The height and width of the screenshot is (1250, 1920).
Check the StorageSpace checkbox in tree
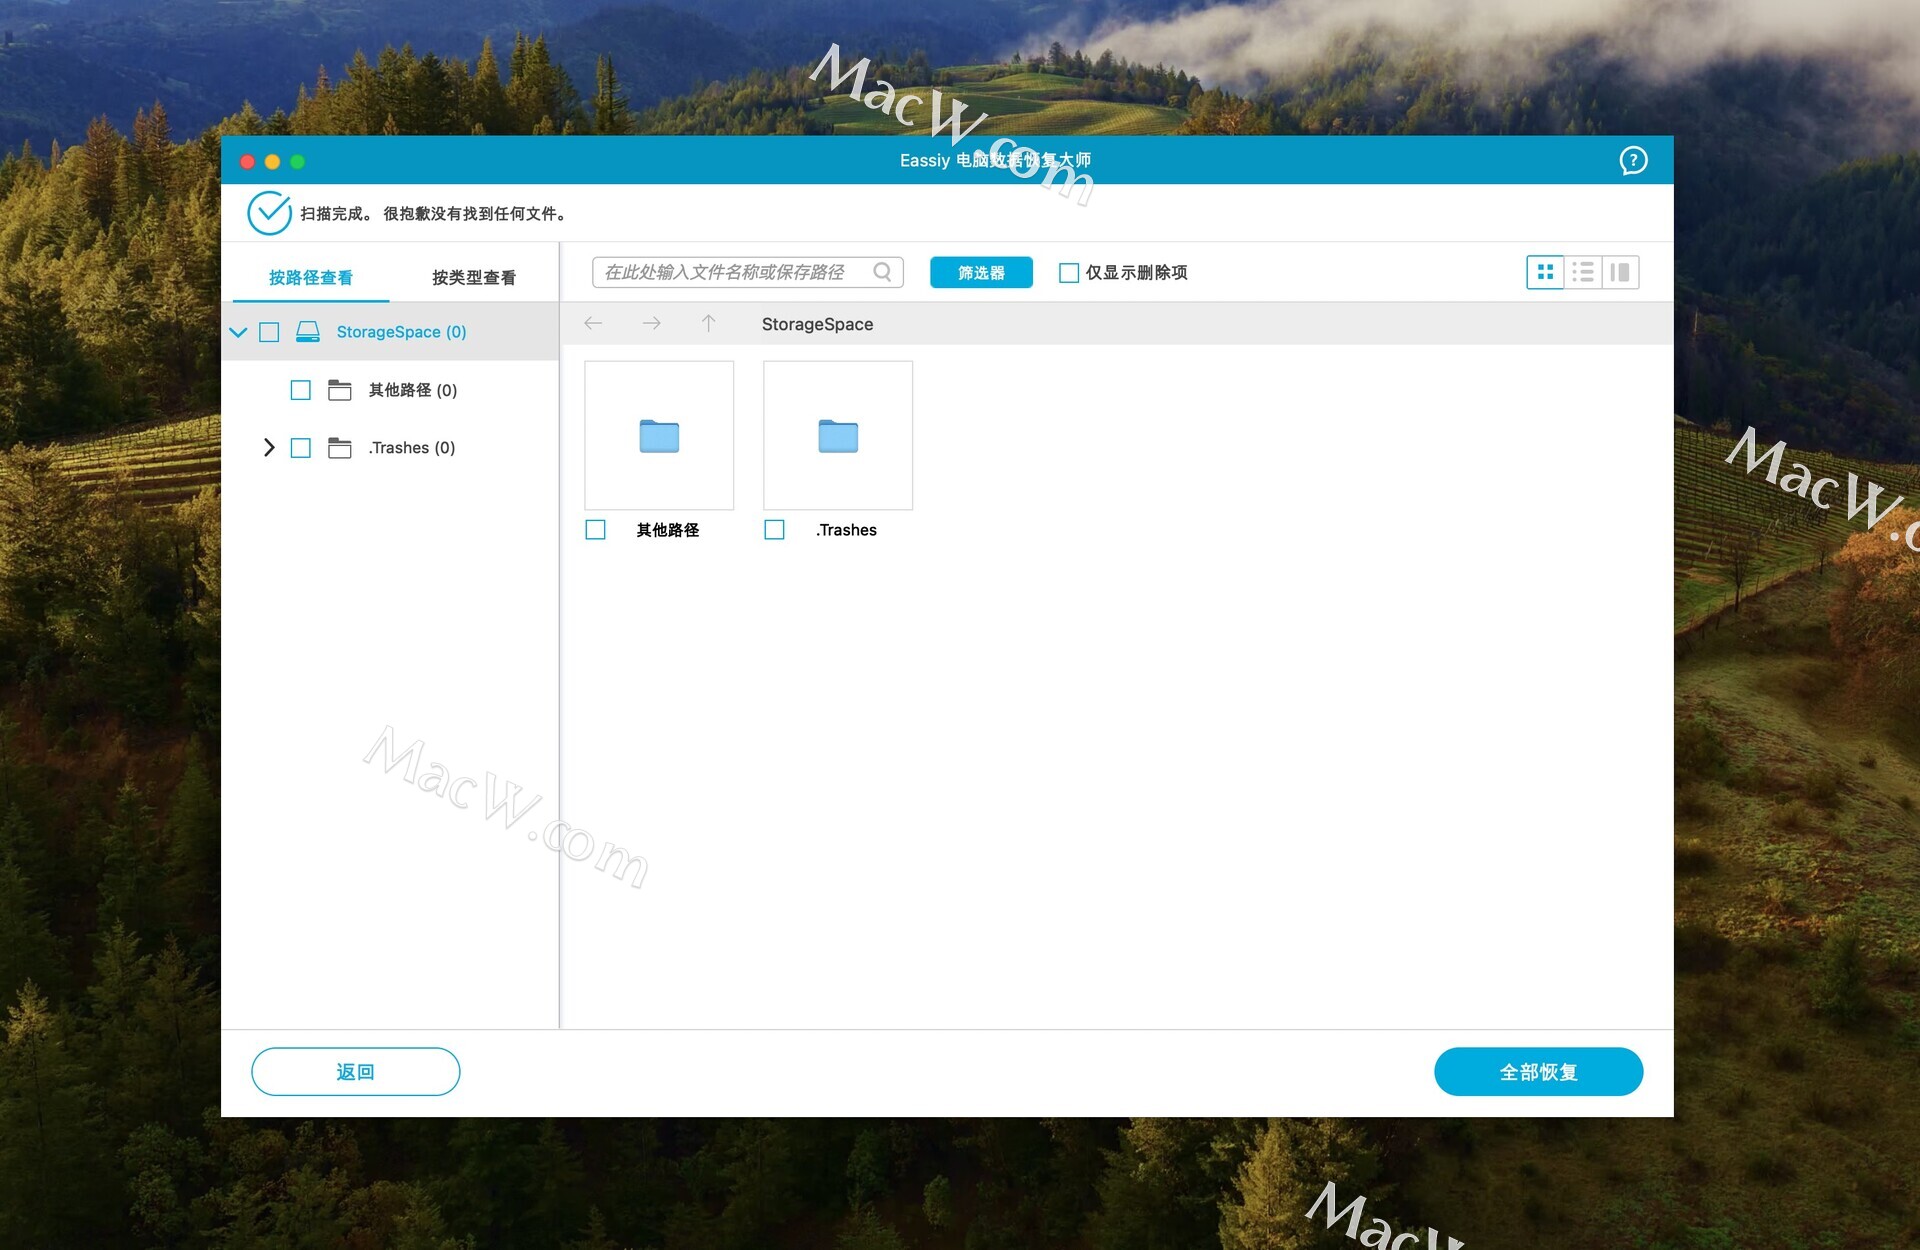269,332
